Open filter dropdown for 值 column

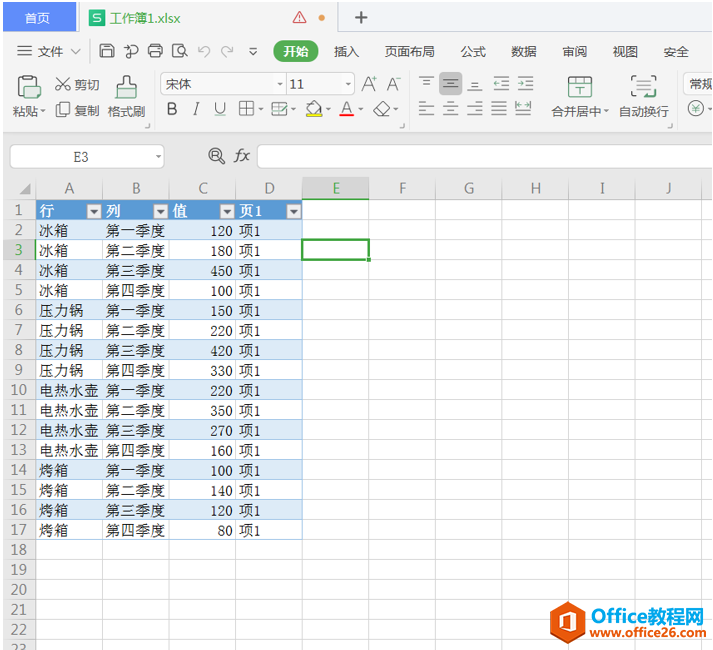point(227,212)
